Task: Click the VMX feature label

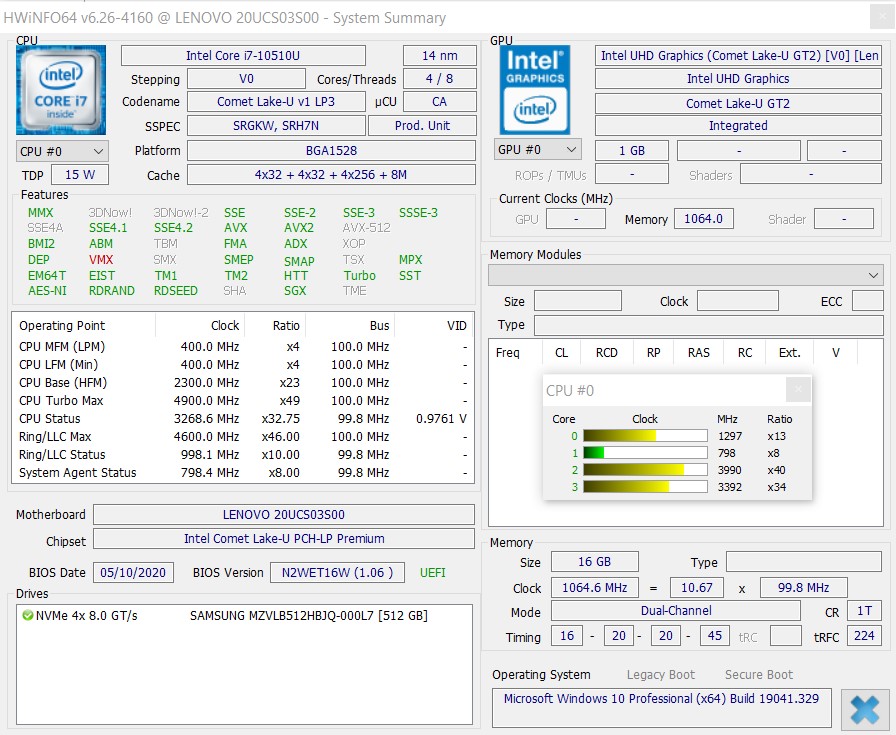Action: [101, 259]
